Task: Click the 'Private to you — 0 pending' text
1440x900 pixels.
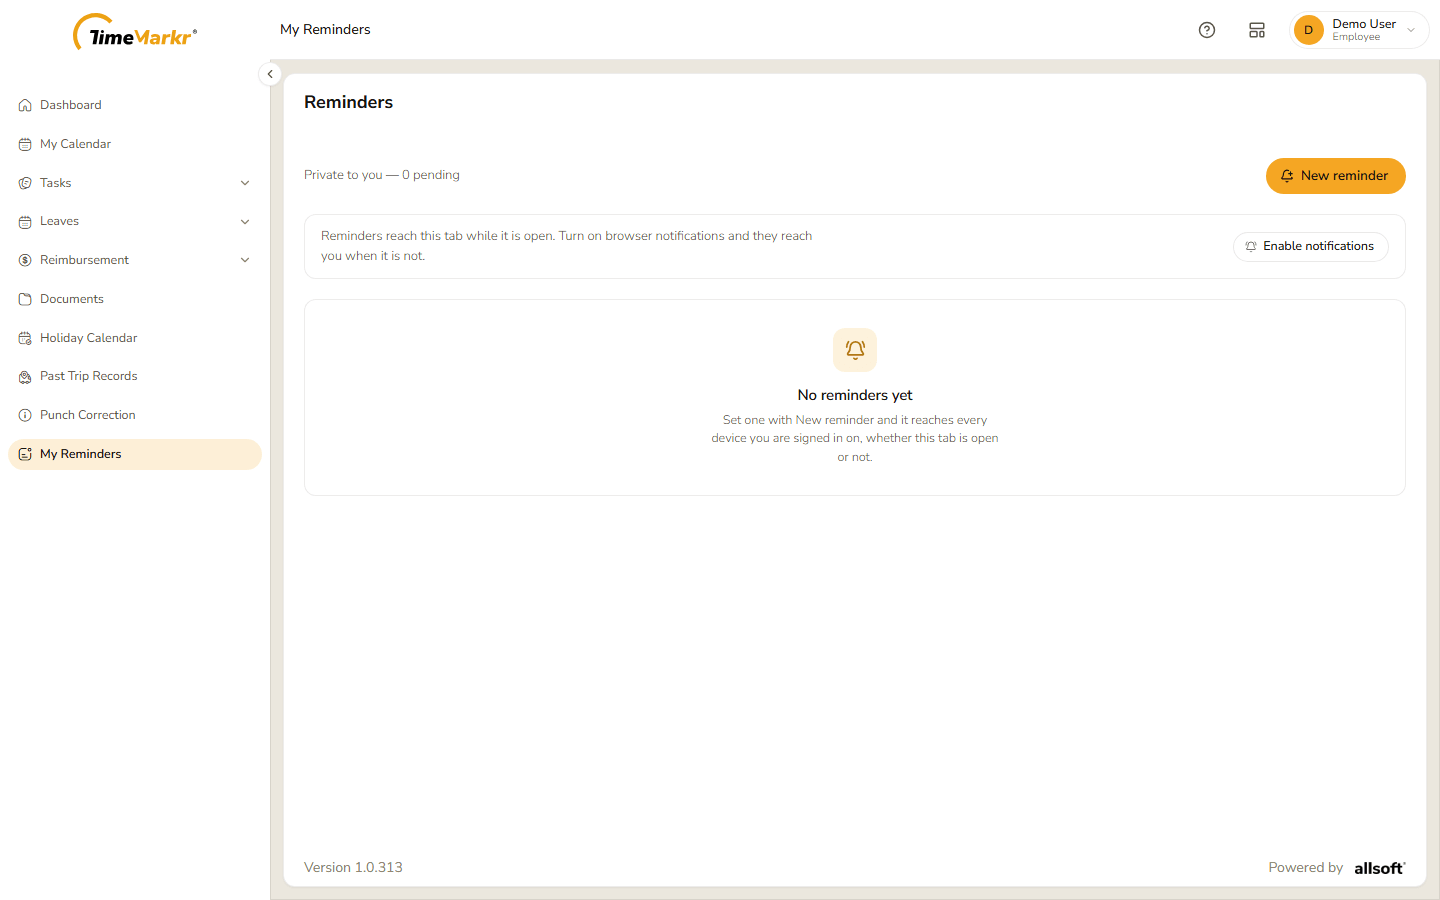Action: [382, 175]
